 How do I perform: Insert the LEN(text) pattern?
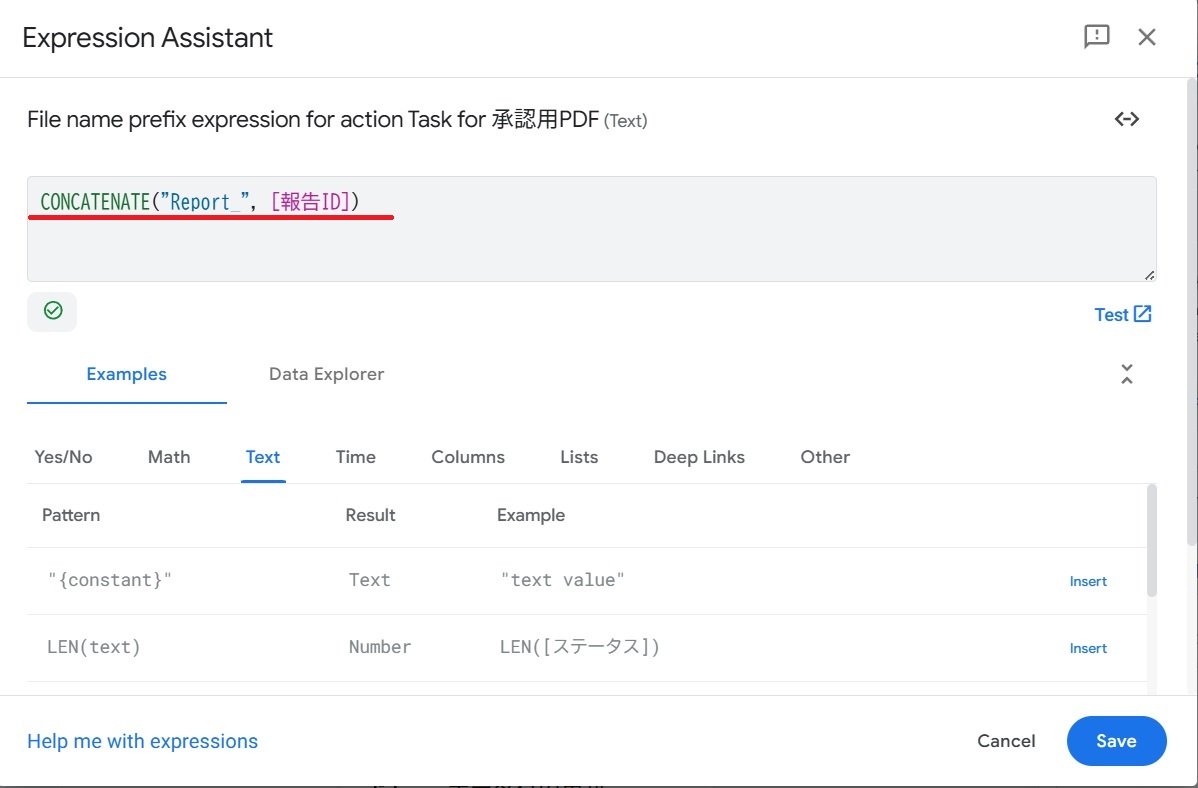[x=1088, y=648]
